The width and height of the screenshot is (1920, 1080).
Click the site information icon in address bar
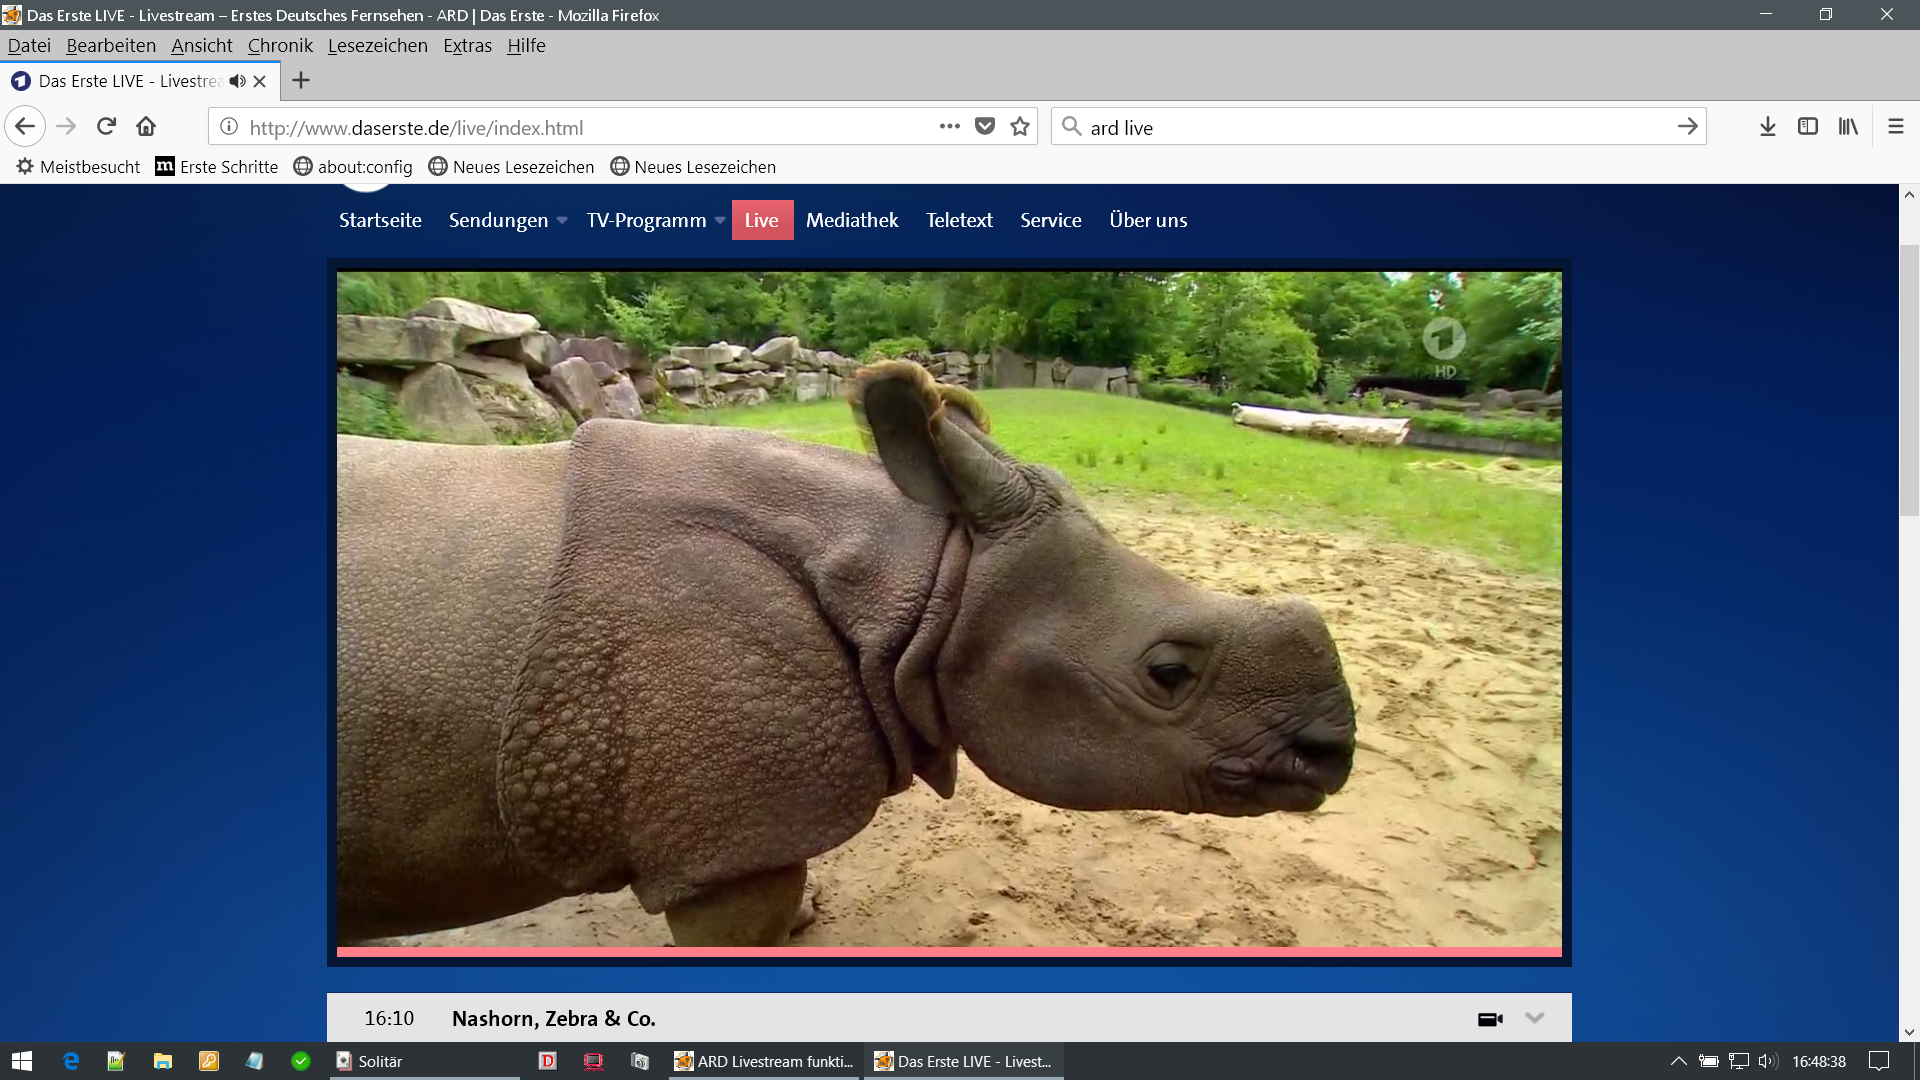click(229, 127)
